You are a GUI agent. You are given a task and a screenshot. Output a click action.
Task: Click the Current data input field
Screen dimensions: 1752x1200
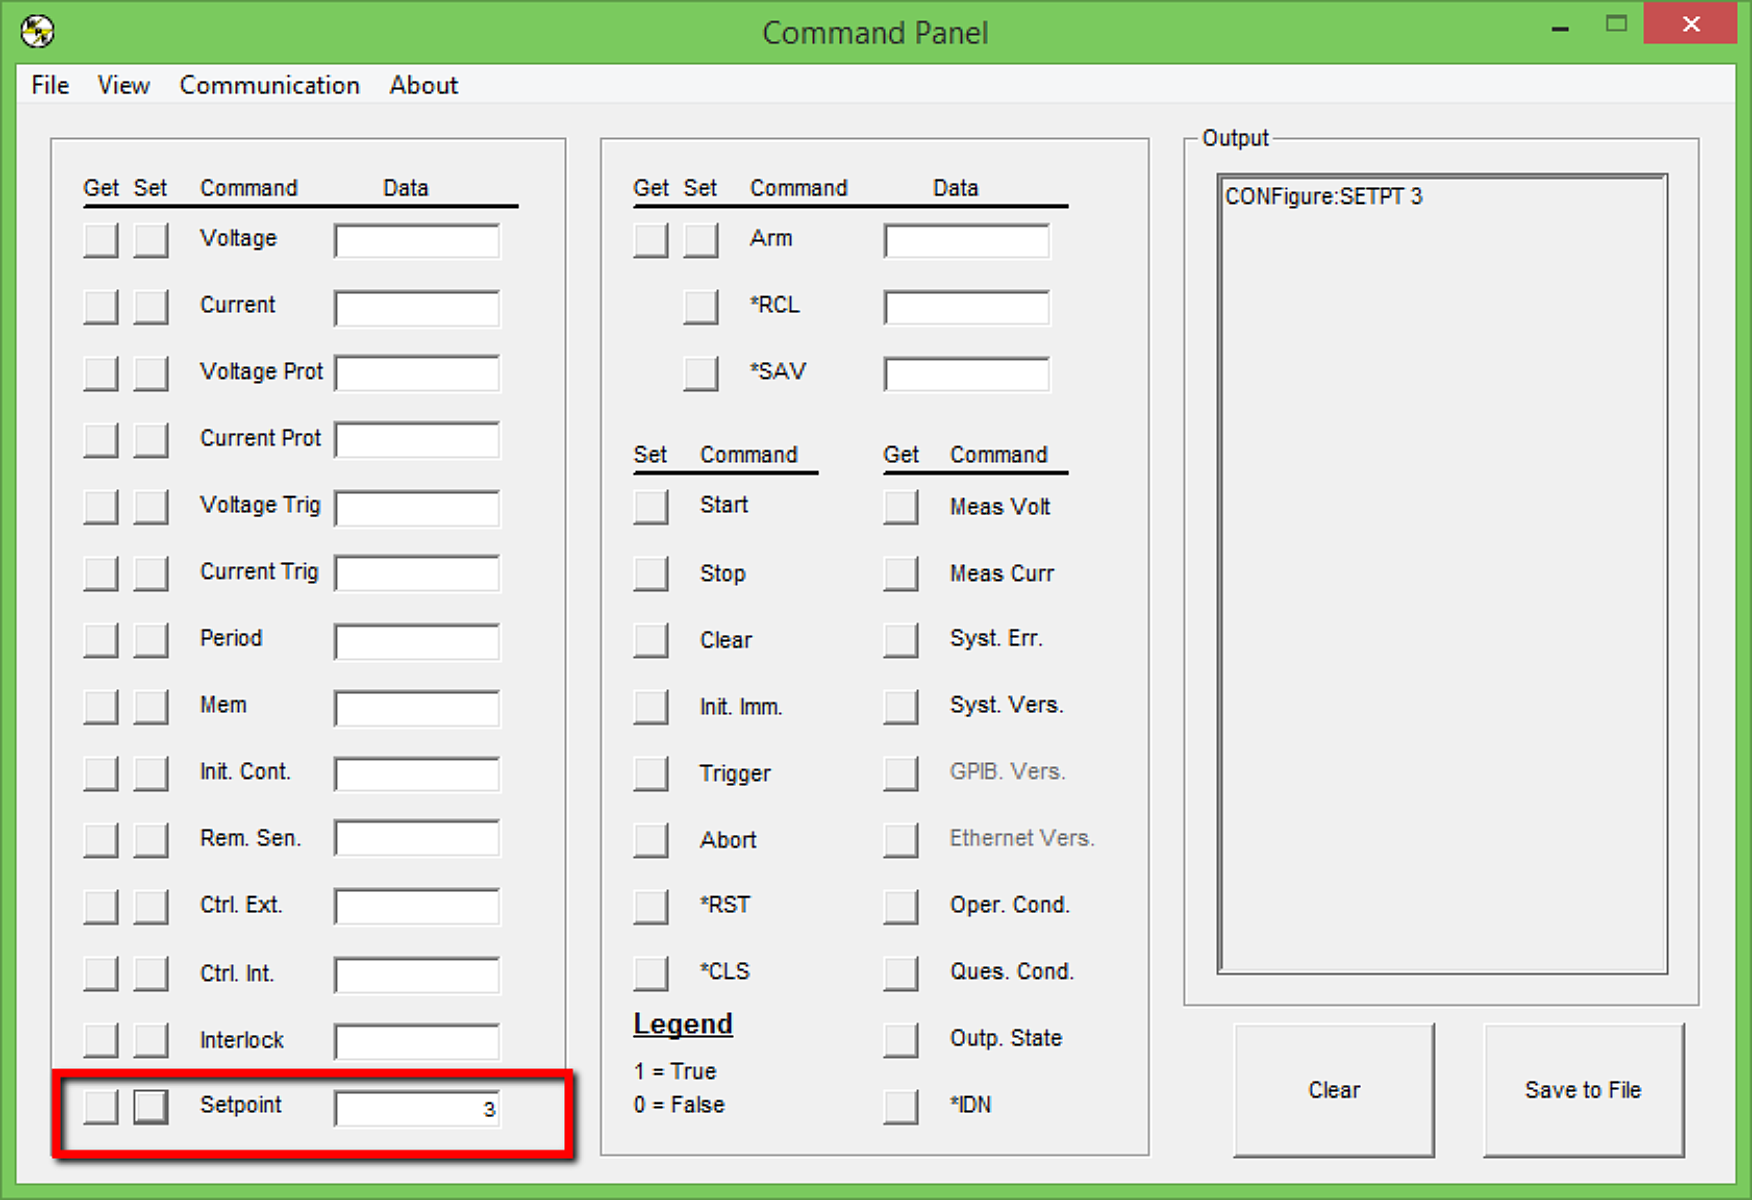(417, 308)
